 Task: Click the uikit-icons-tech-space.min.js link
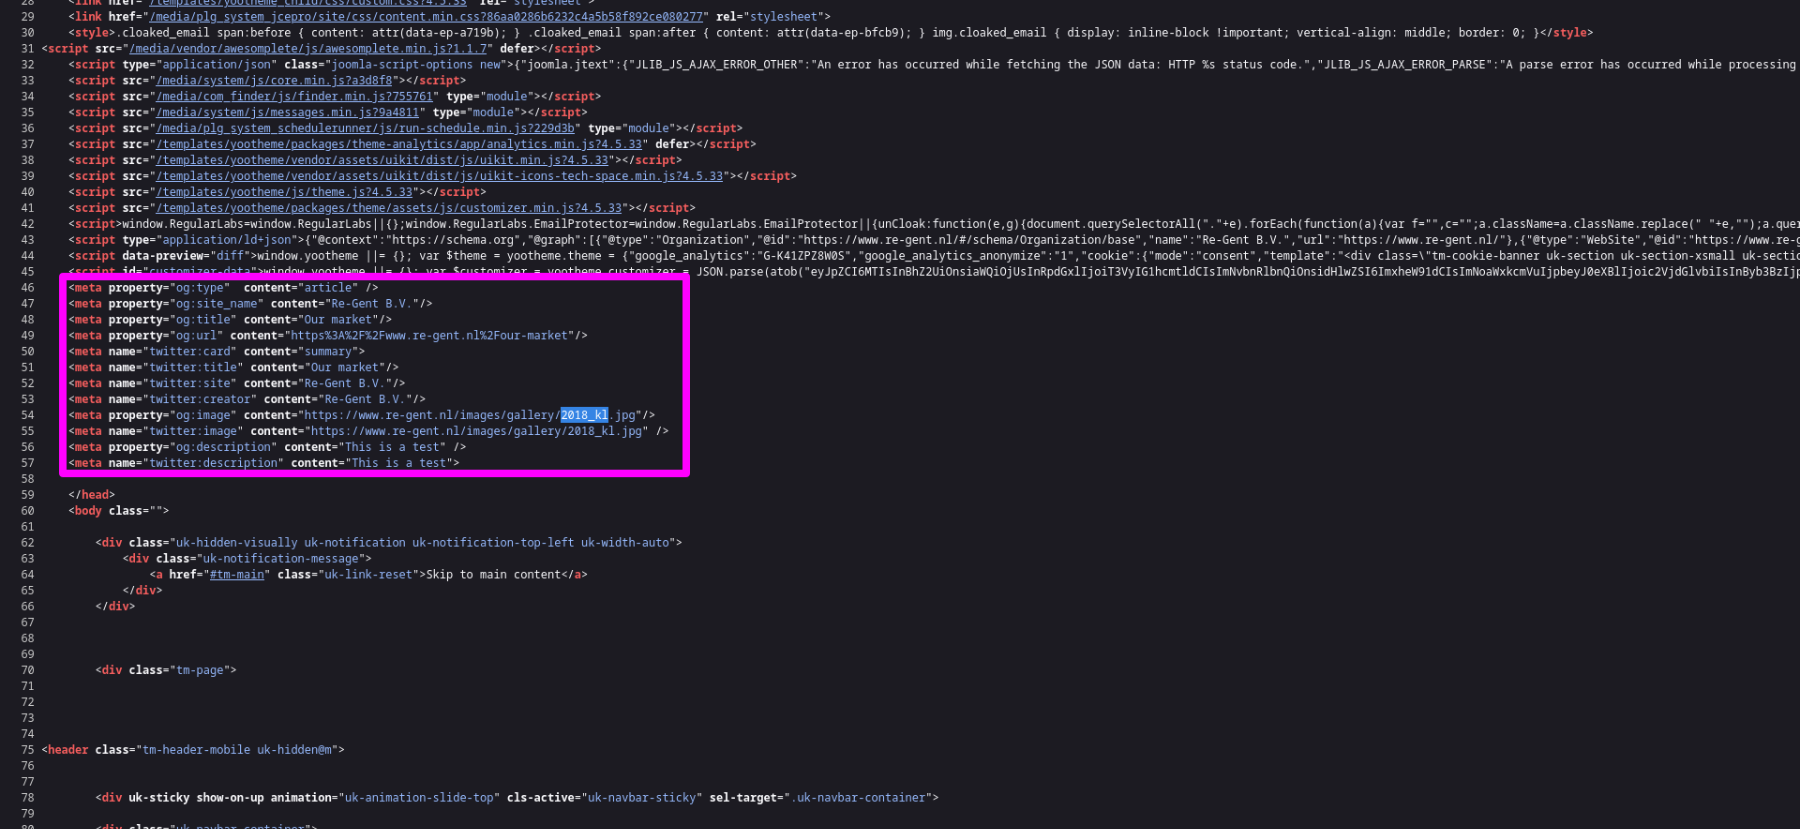tap(439, 176)
